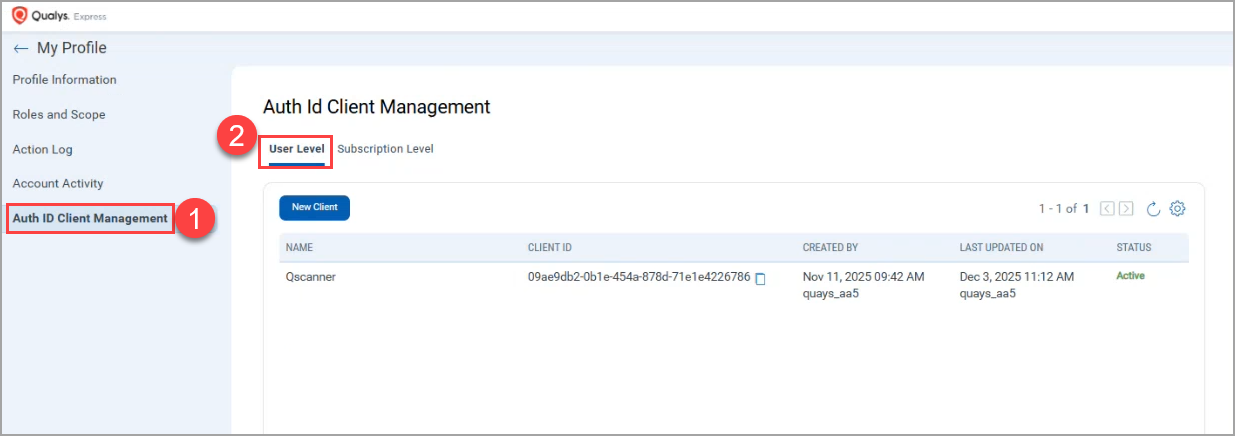Click the Qualys logo icon
Image resolution: width=1235 pixels, height=436 pixels.
[x=19, y=16]
